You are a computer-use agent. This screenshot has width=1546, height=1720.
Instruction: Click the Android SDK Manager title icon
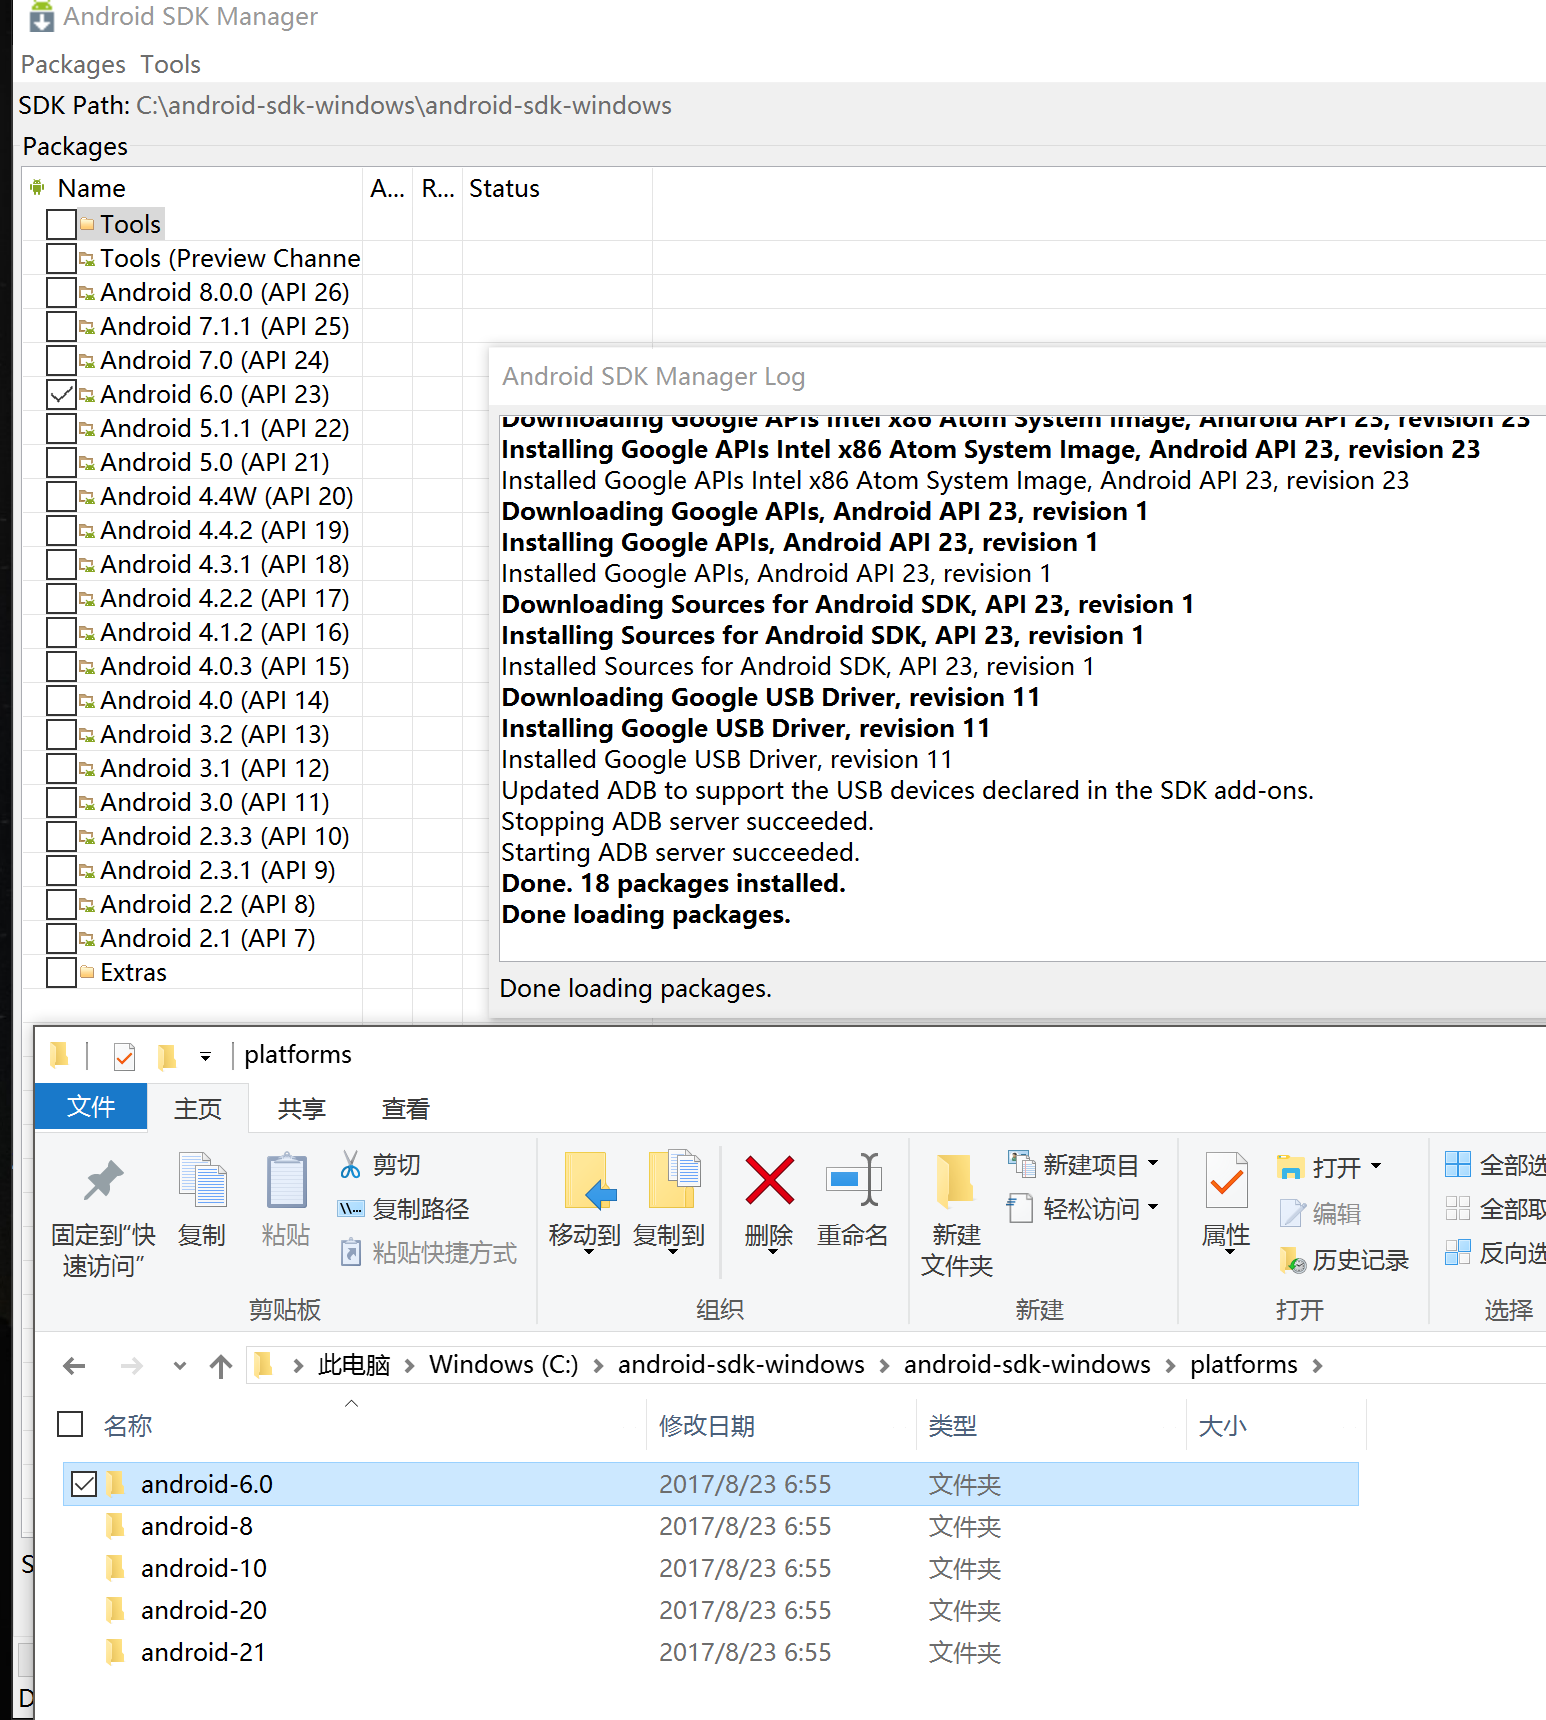point(41,17)
